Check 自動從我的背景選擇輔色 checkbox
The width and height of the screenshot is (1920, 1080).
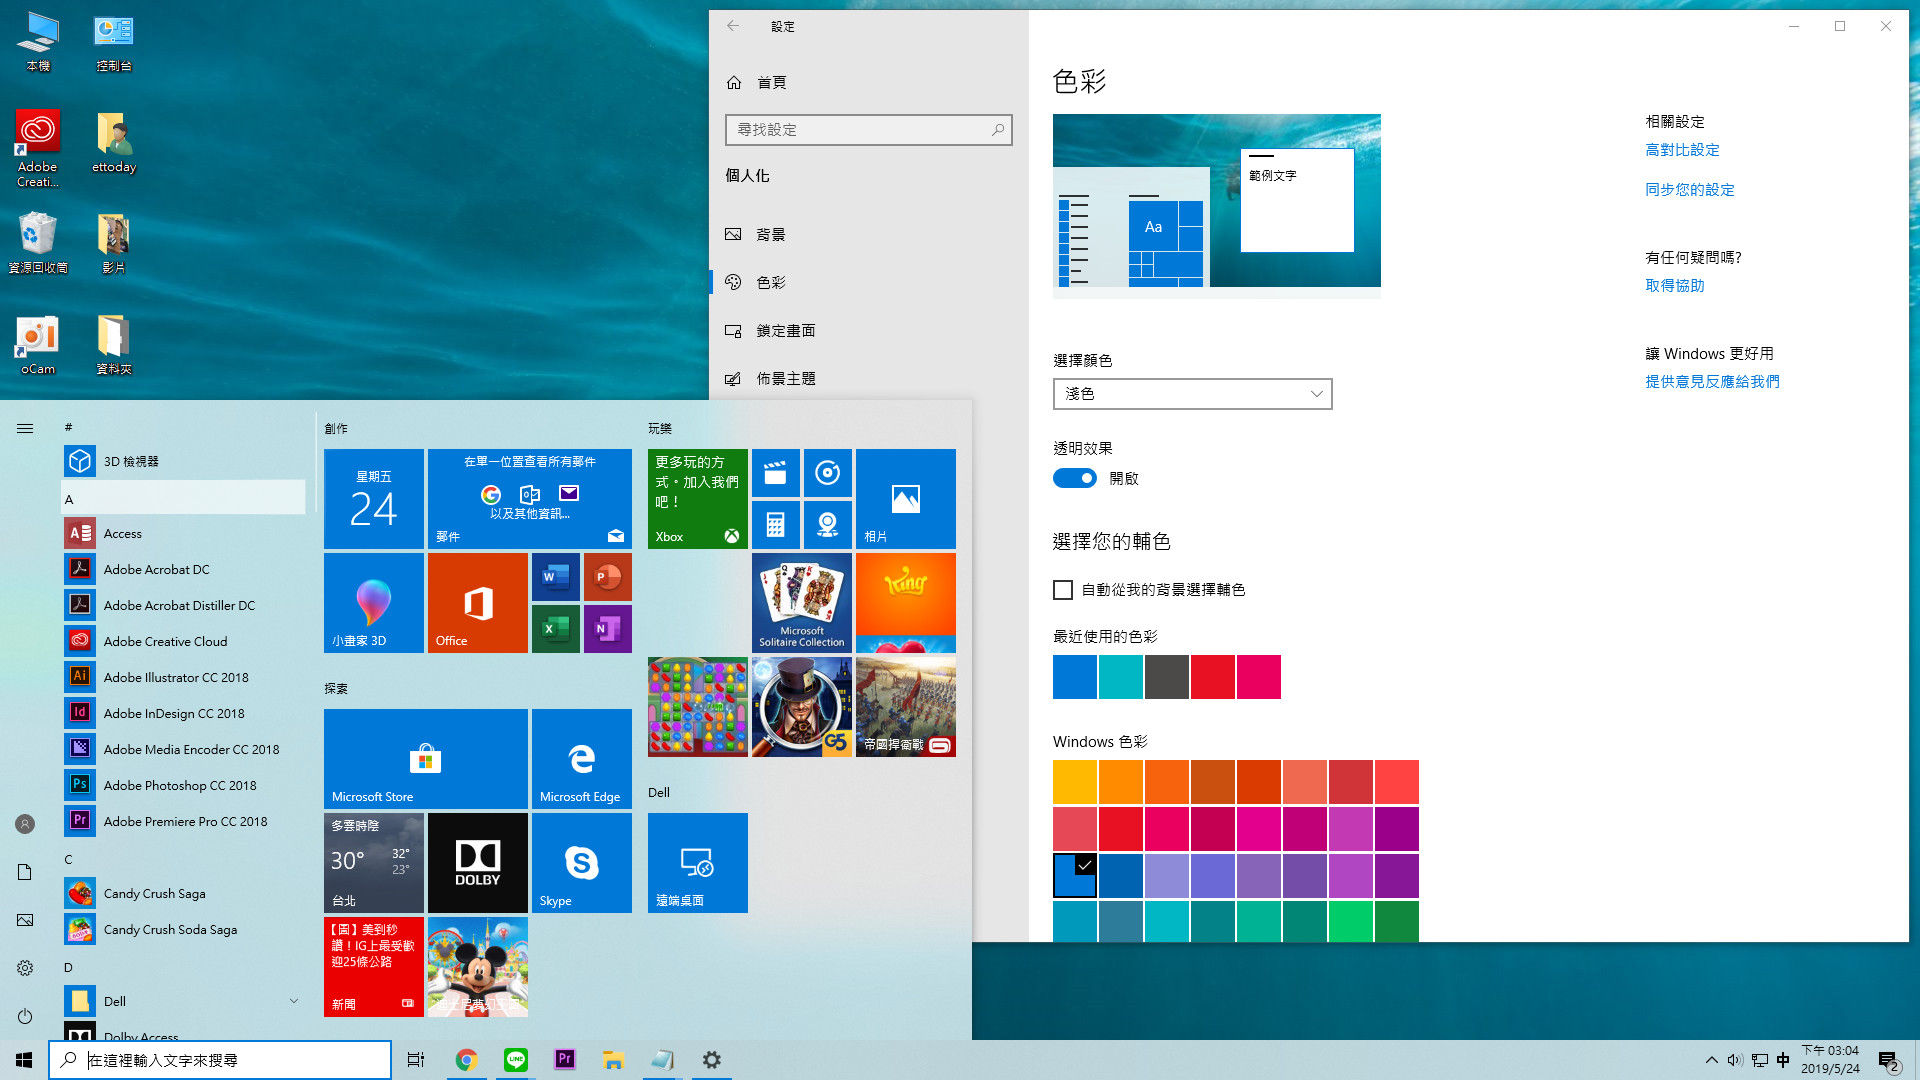tap(1063, 589)
